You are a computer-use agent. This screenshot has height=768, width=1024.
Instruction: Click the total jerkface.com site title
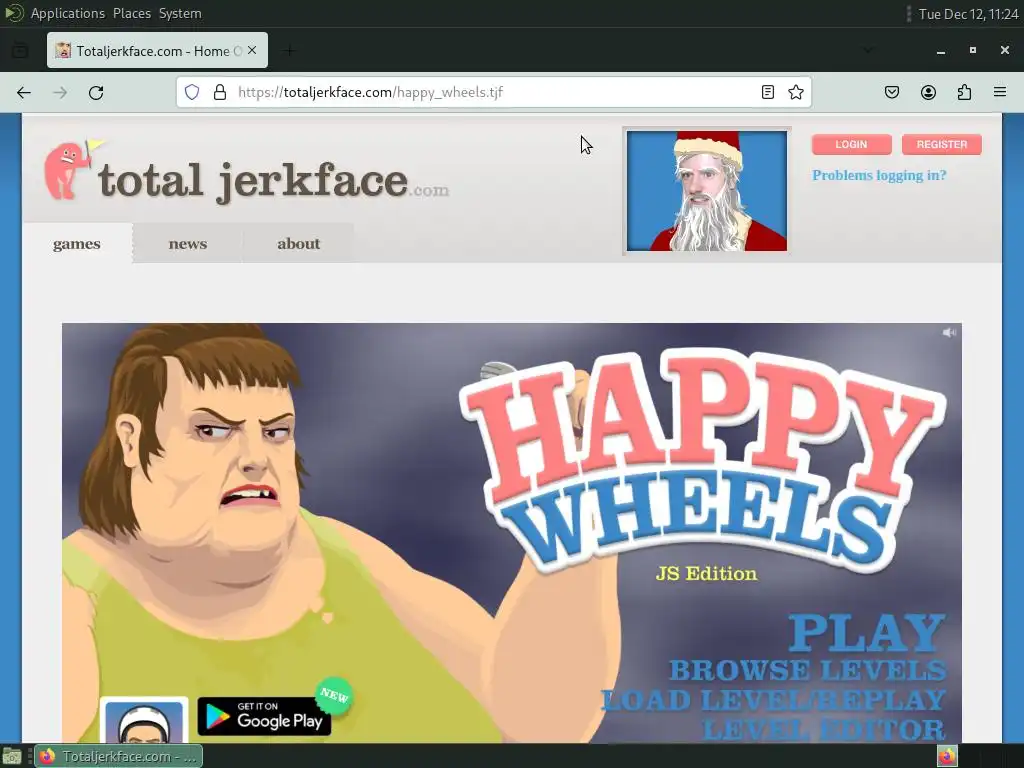tap(273, 181)
